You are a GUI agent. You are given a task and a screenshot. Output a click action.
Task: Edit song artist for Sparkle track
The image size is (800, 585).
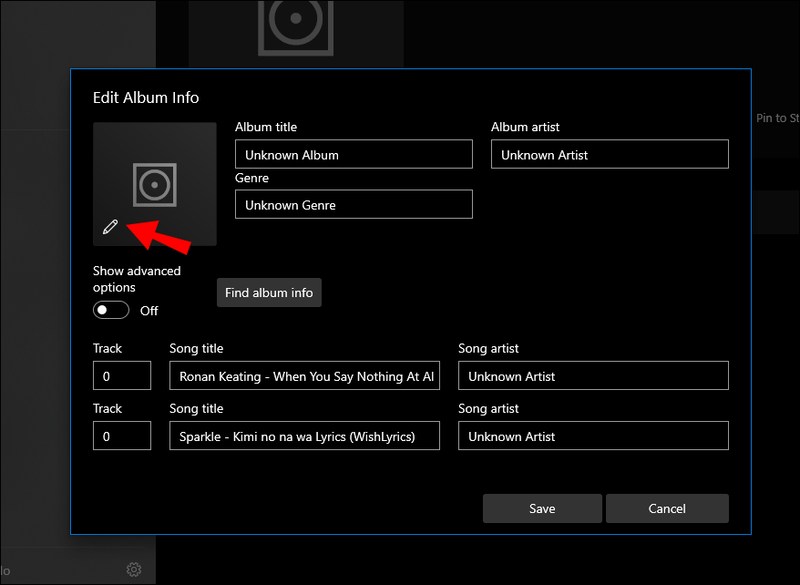[x=593, y=436]
